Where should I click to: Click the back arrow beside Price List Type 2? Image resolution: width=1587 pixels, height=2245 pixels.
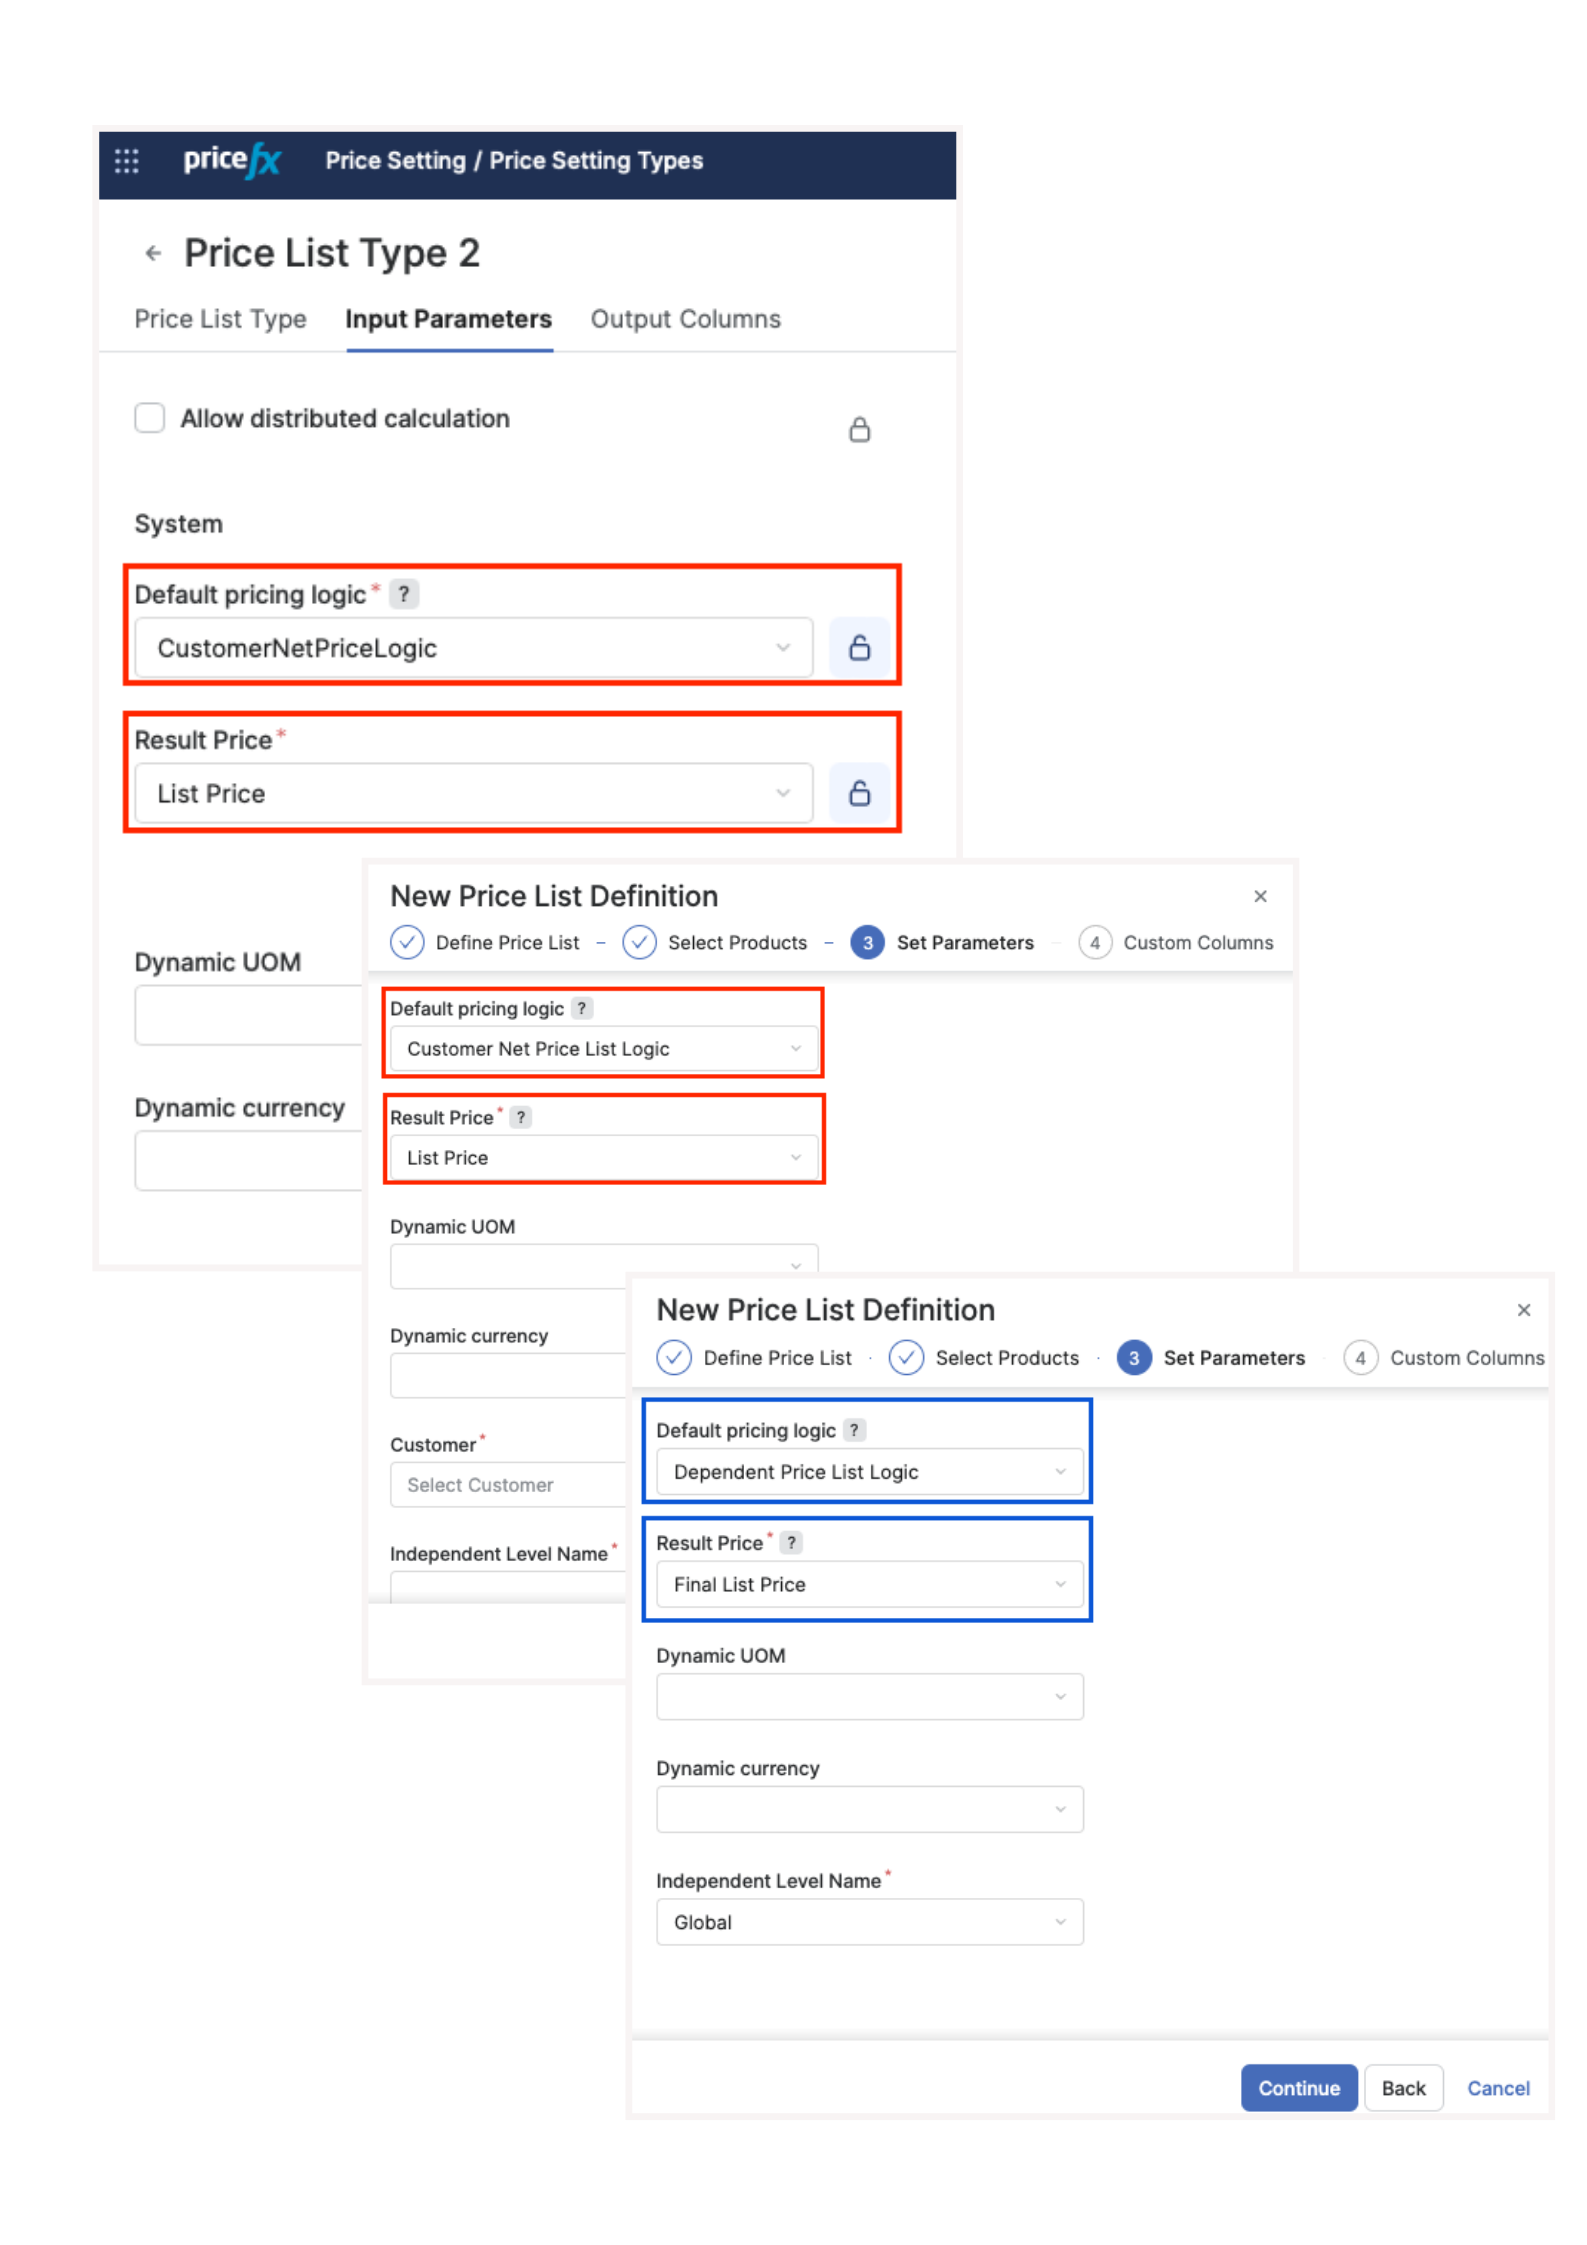coord(153,253)
